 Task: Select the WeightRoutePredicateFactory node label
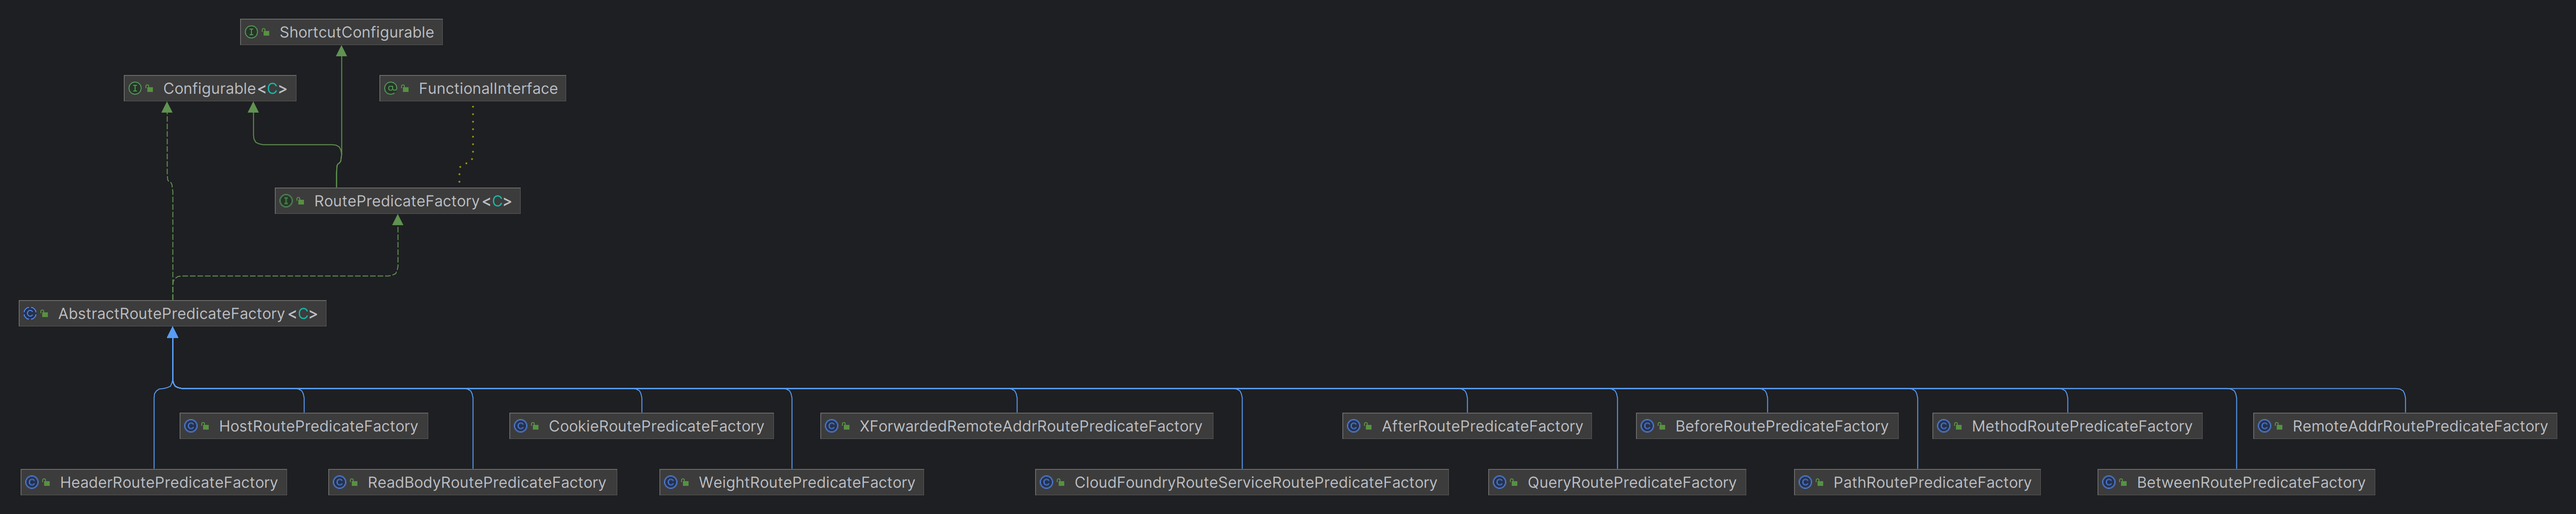[807, 482]
